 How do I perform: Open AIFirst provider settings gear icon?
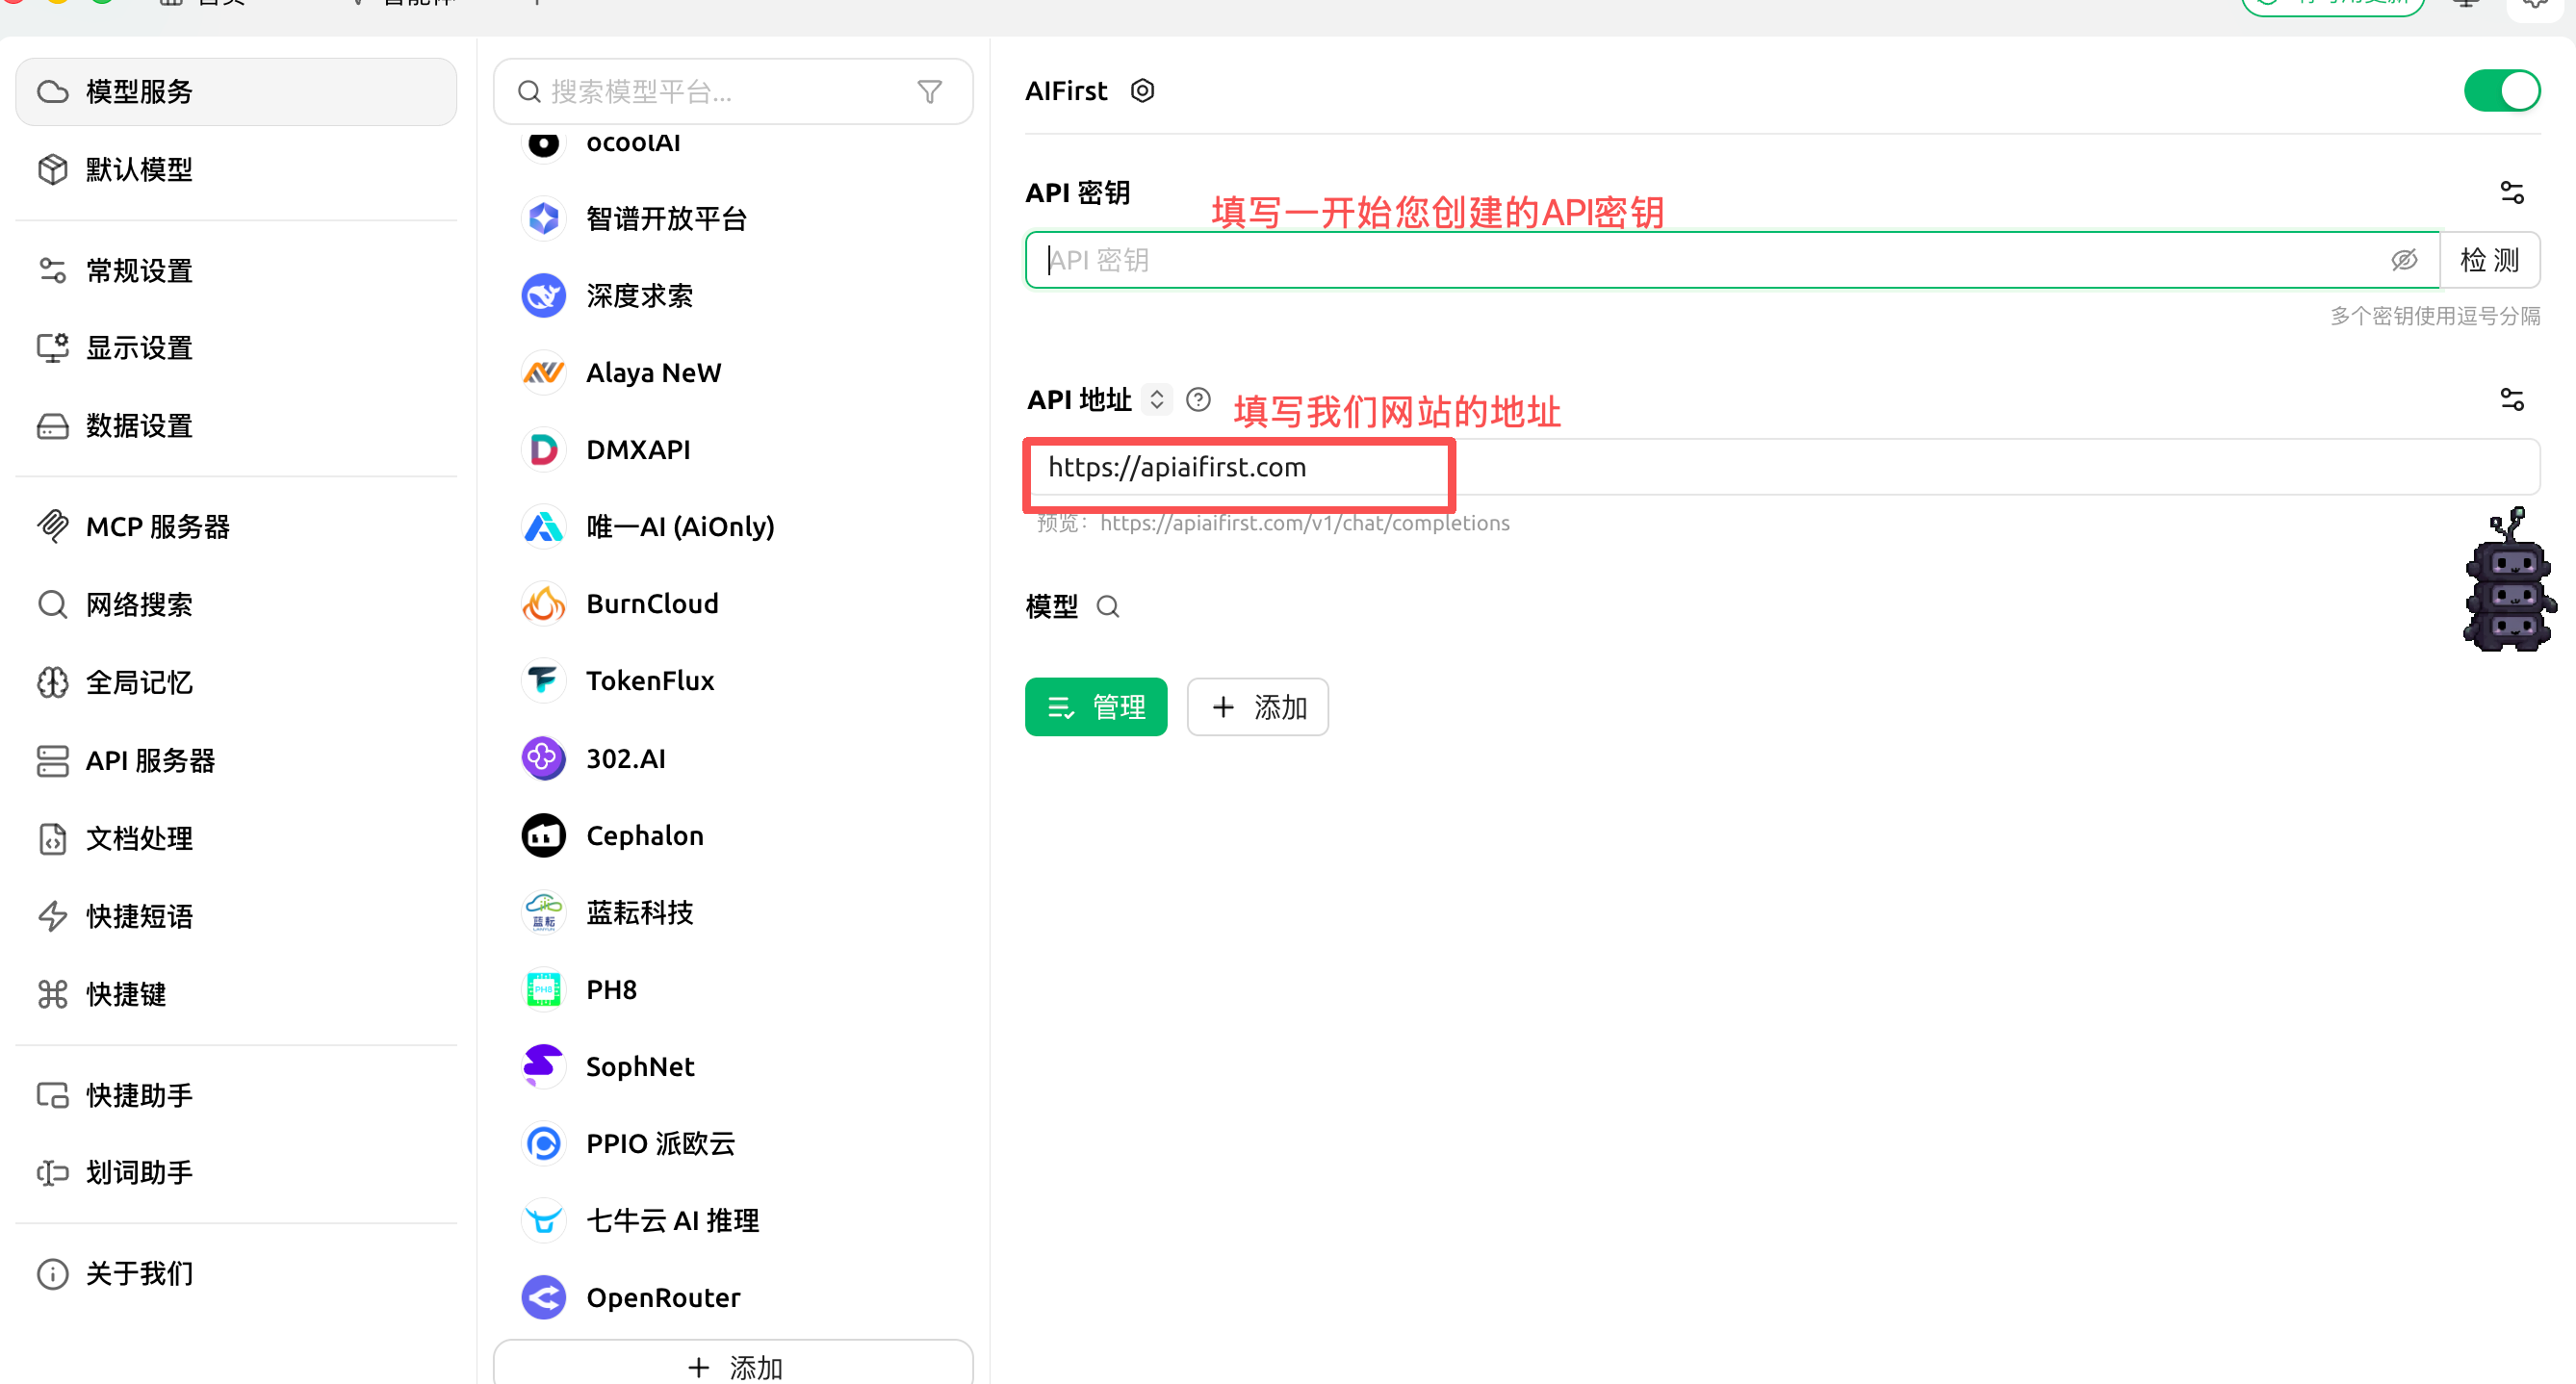click(x=1142, y=91)
